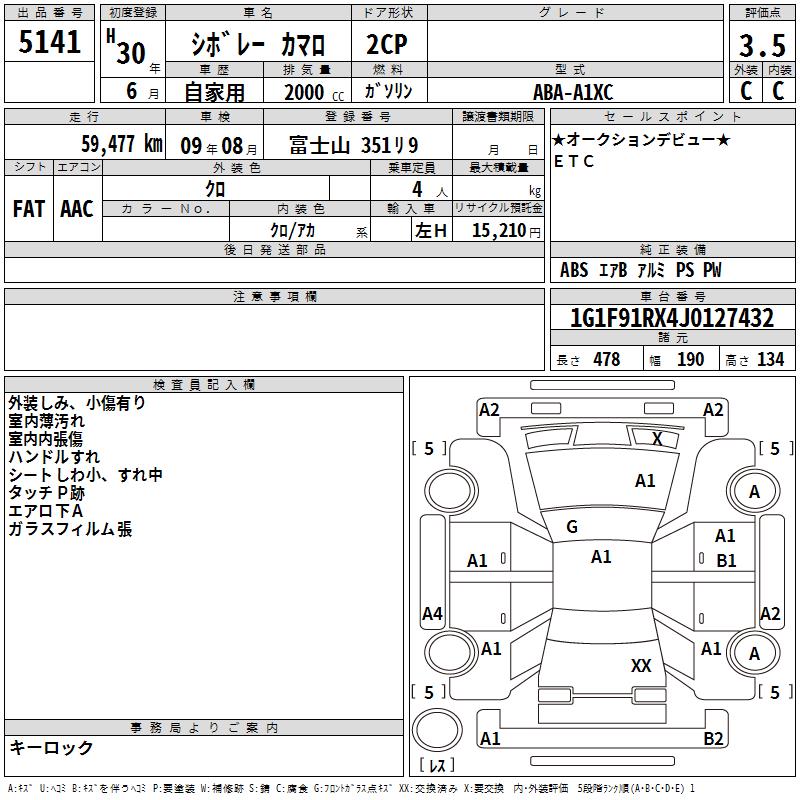Click the shift type FAT
Image resolution: width=800 pixels, height=800 pixels.
point(29,209)
